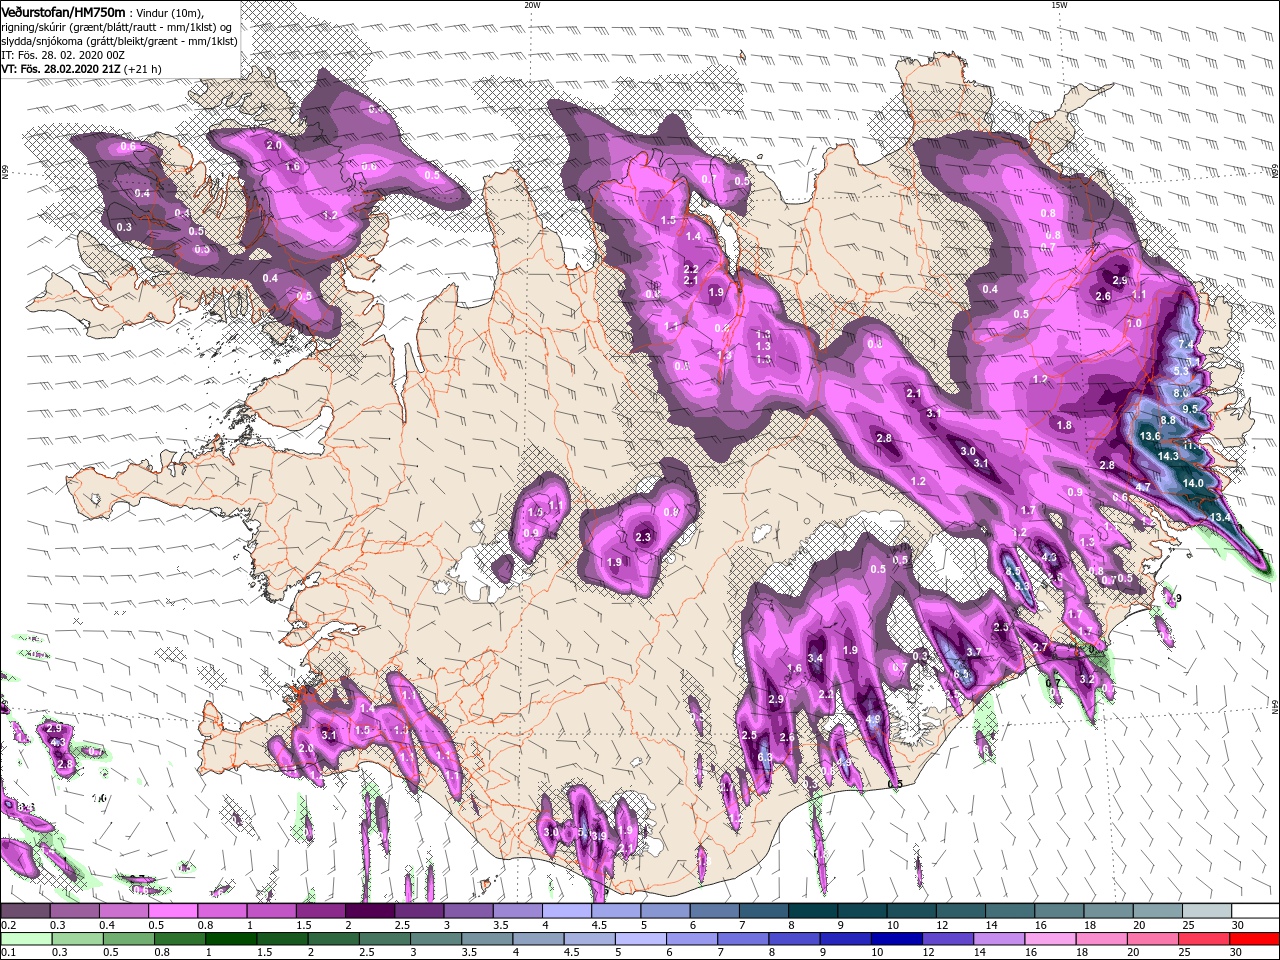Pick the medium green 0.5 swatch in rain legend
Image resolution: width=1280 pixels, height=960 pixels.
(128, 939)
